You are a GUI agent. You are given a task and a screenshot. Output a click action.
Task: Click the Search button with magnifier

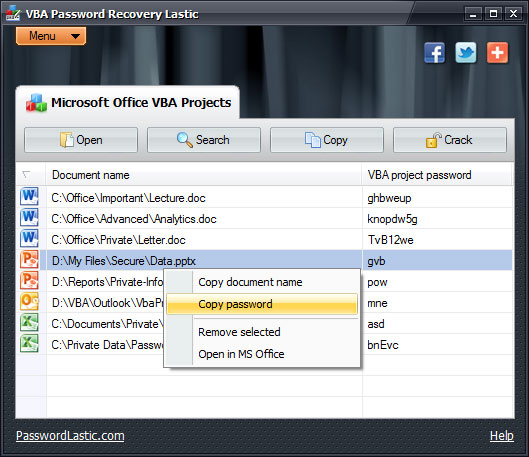pos(204,140)
